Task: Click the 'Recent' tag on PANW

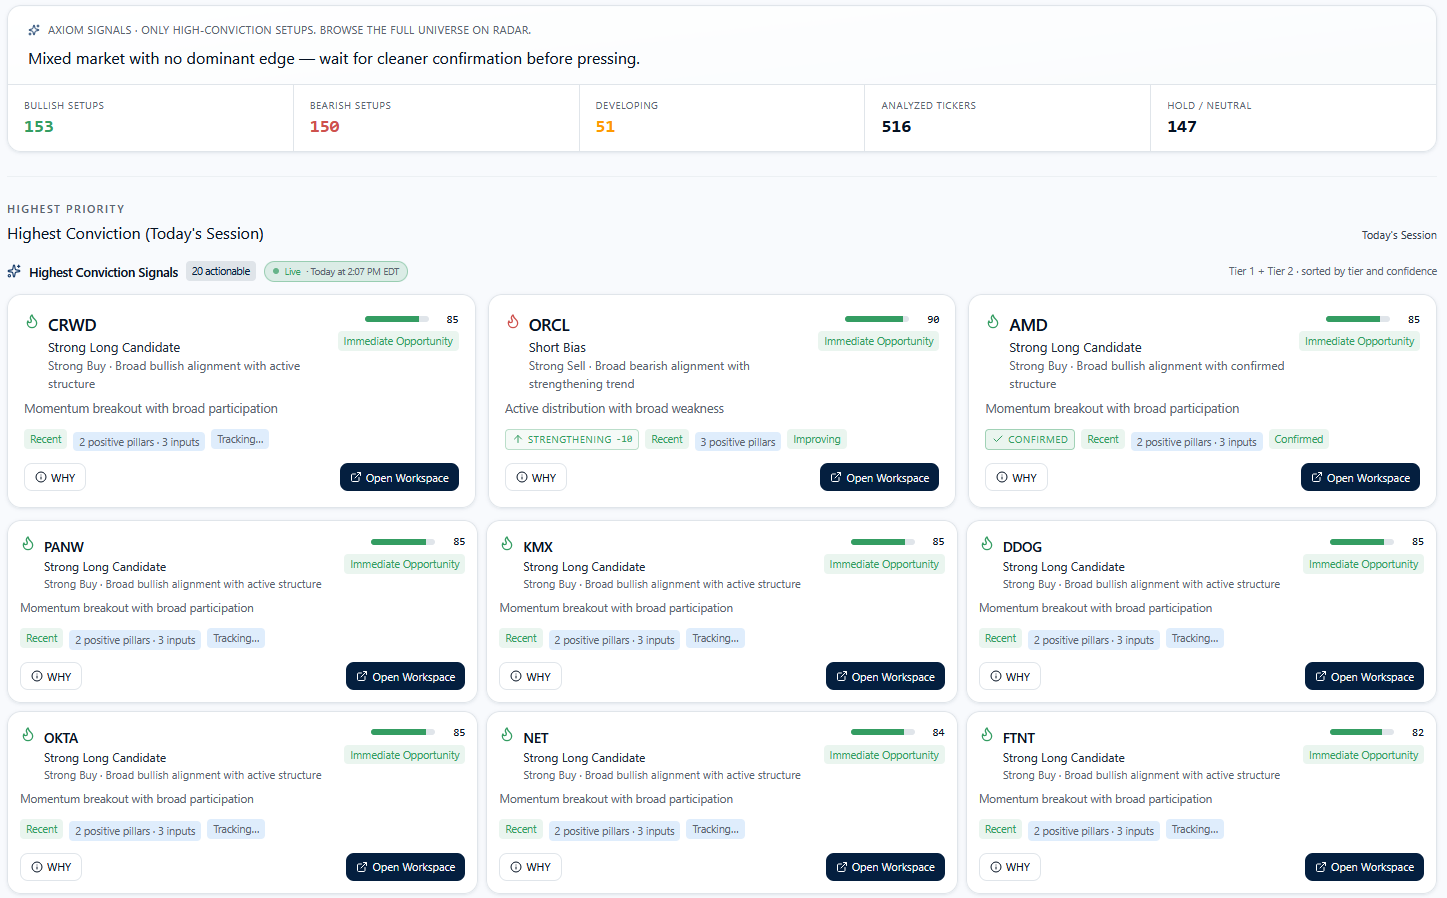Action: tap(42, 638)
